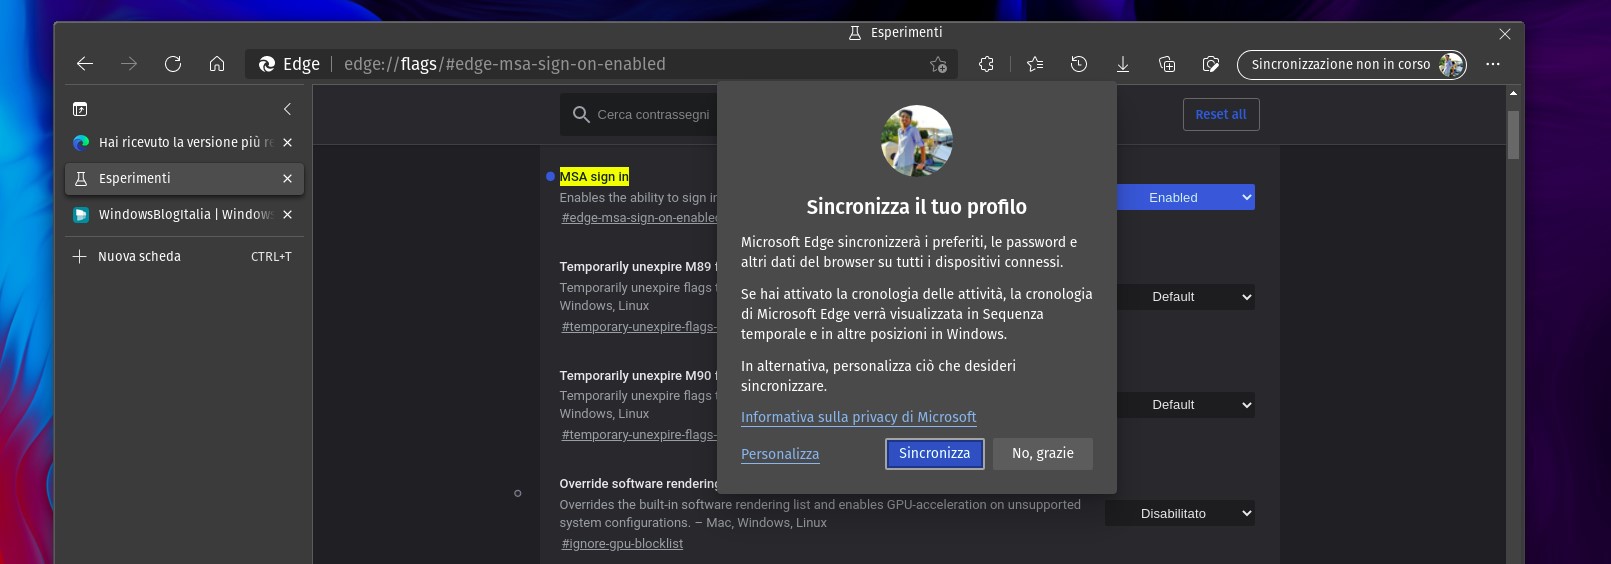Open the Downloads arrow icon

[1123, 64]
